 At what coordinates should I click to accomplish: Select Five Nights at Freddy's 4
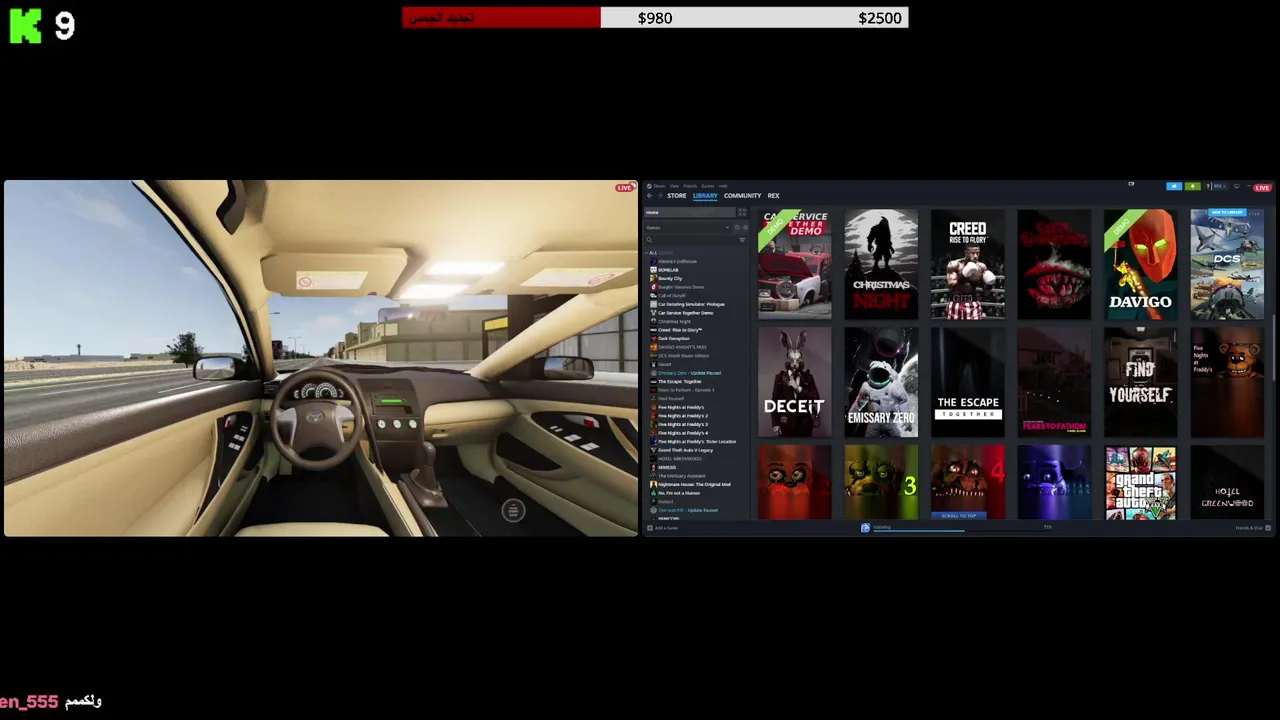(682, 433)
